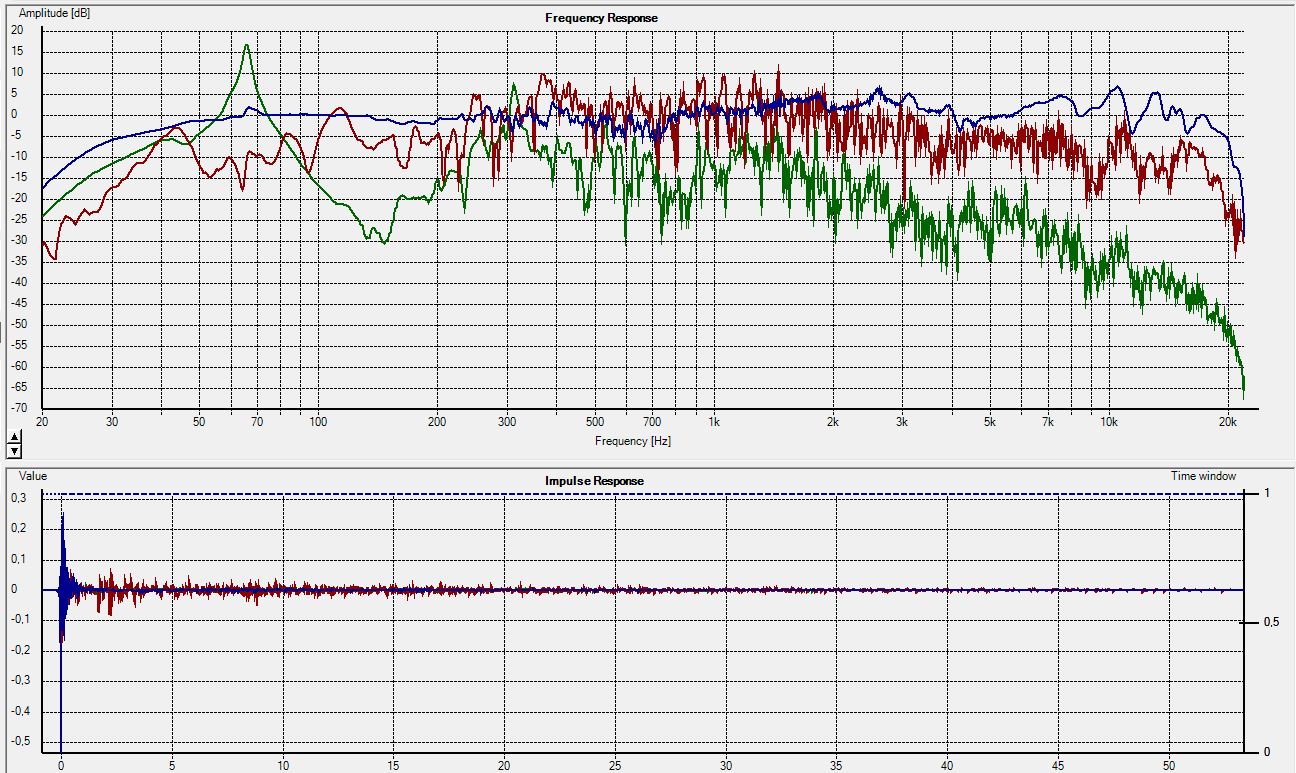The image size is (1296, 773).
Task: Click the green curve's tall peak near 65 Hz
Action: [246, 46]
